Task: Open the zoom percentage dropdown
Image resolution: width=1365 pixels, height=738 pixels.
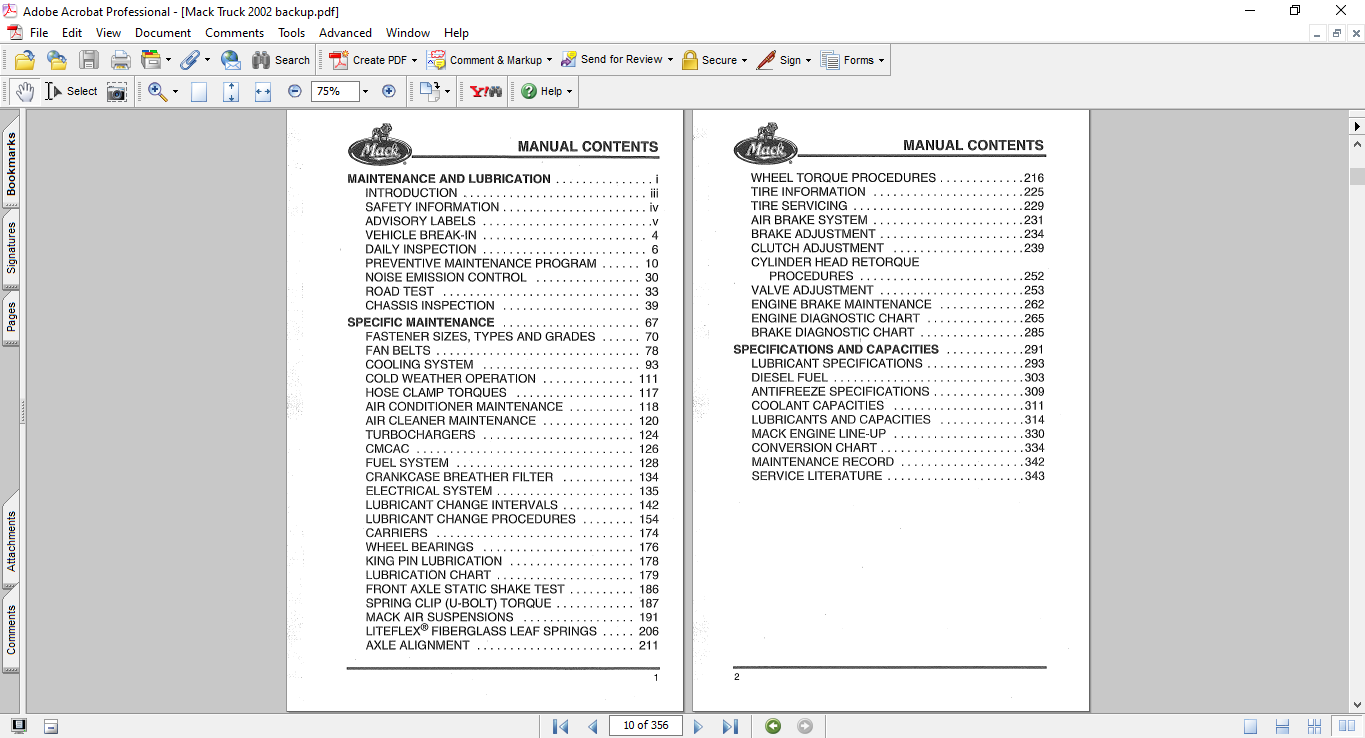Action: (x=365, y=91)
